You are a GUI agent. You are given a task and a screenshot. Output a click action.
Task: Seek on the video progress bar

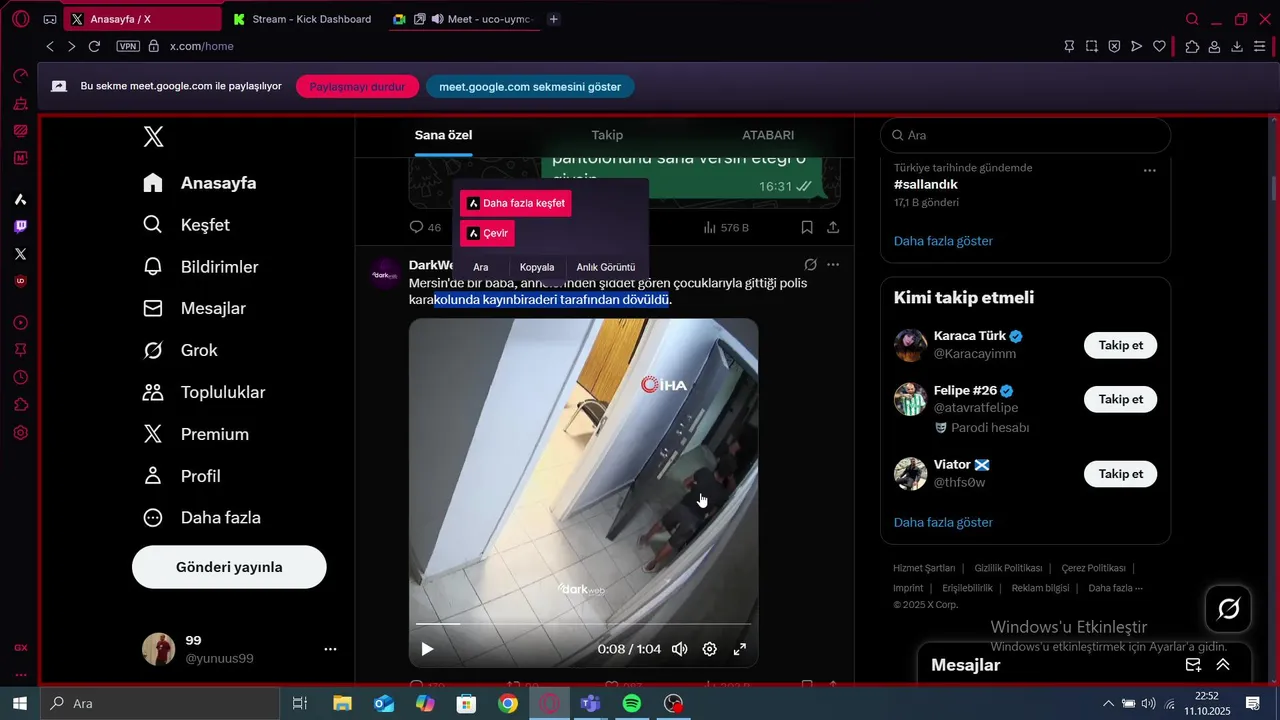click(583, 624)
